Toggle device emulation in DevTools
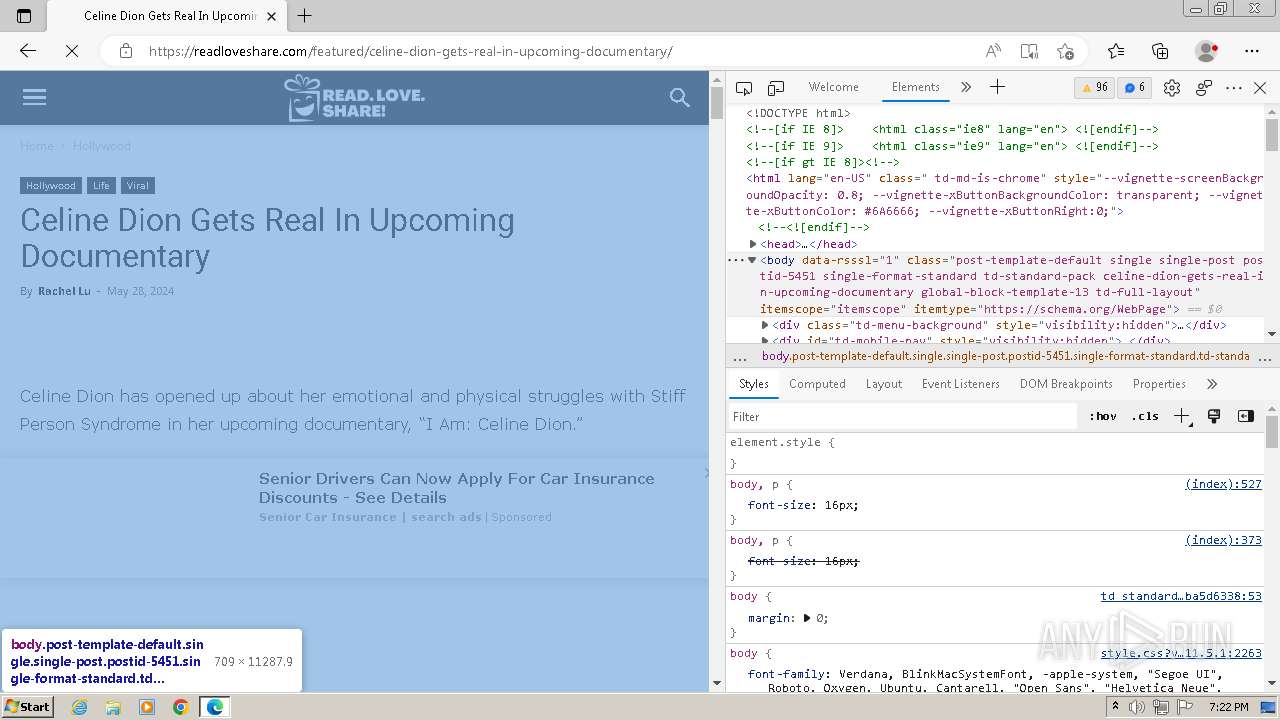Viewport: 1280px width, 720px height. (x=776, y=88)
